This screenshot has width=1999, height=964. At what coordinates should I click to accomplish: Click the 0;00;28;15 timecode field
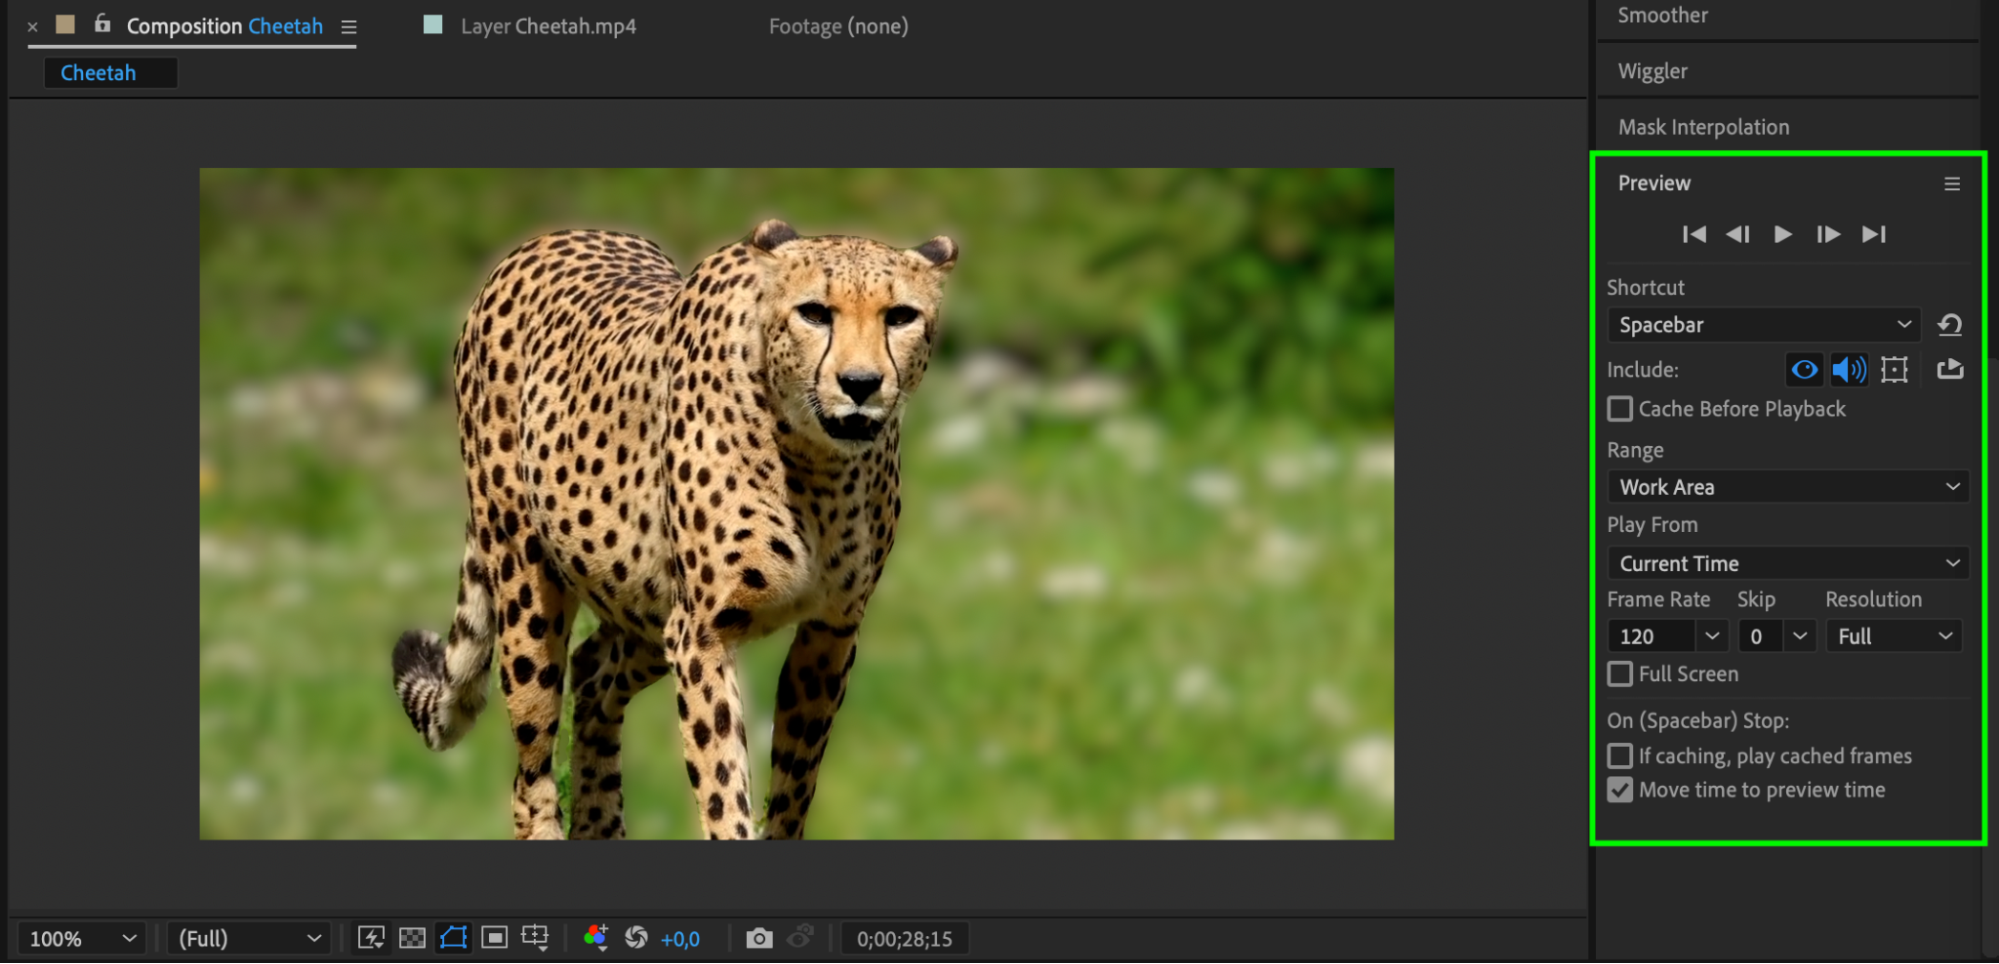904,938
